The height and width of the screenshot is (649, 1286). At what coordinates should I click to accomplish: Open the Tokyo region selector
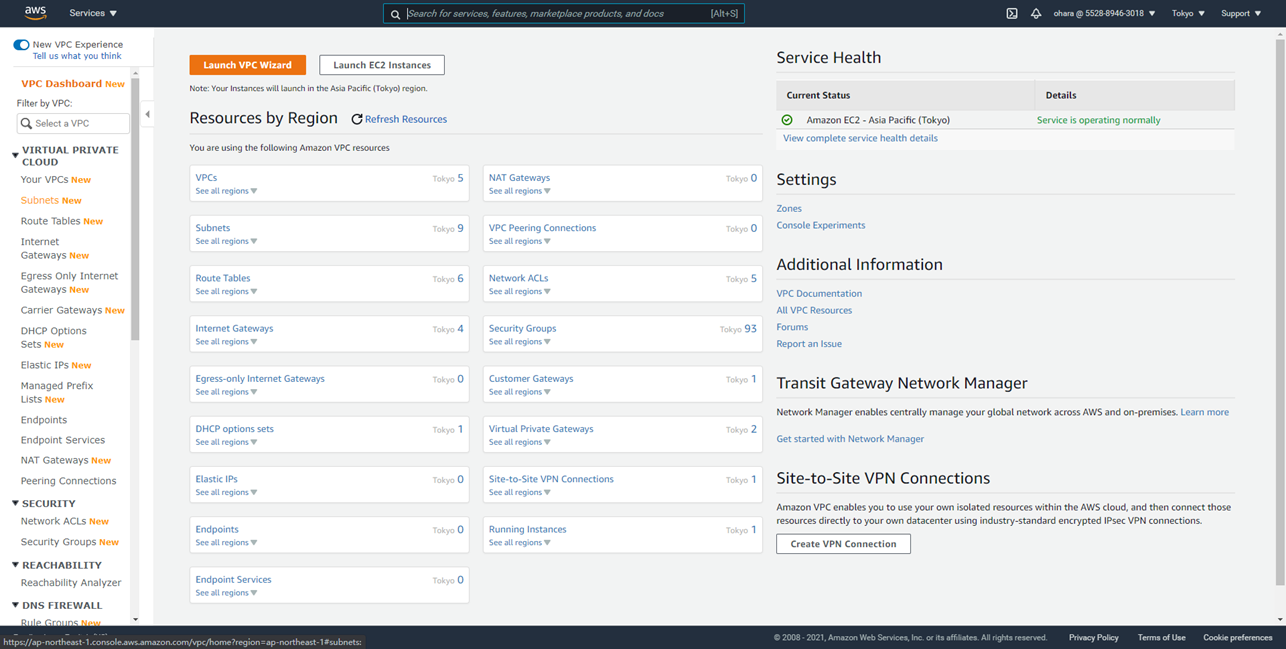pos(1188,13)
